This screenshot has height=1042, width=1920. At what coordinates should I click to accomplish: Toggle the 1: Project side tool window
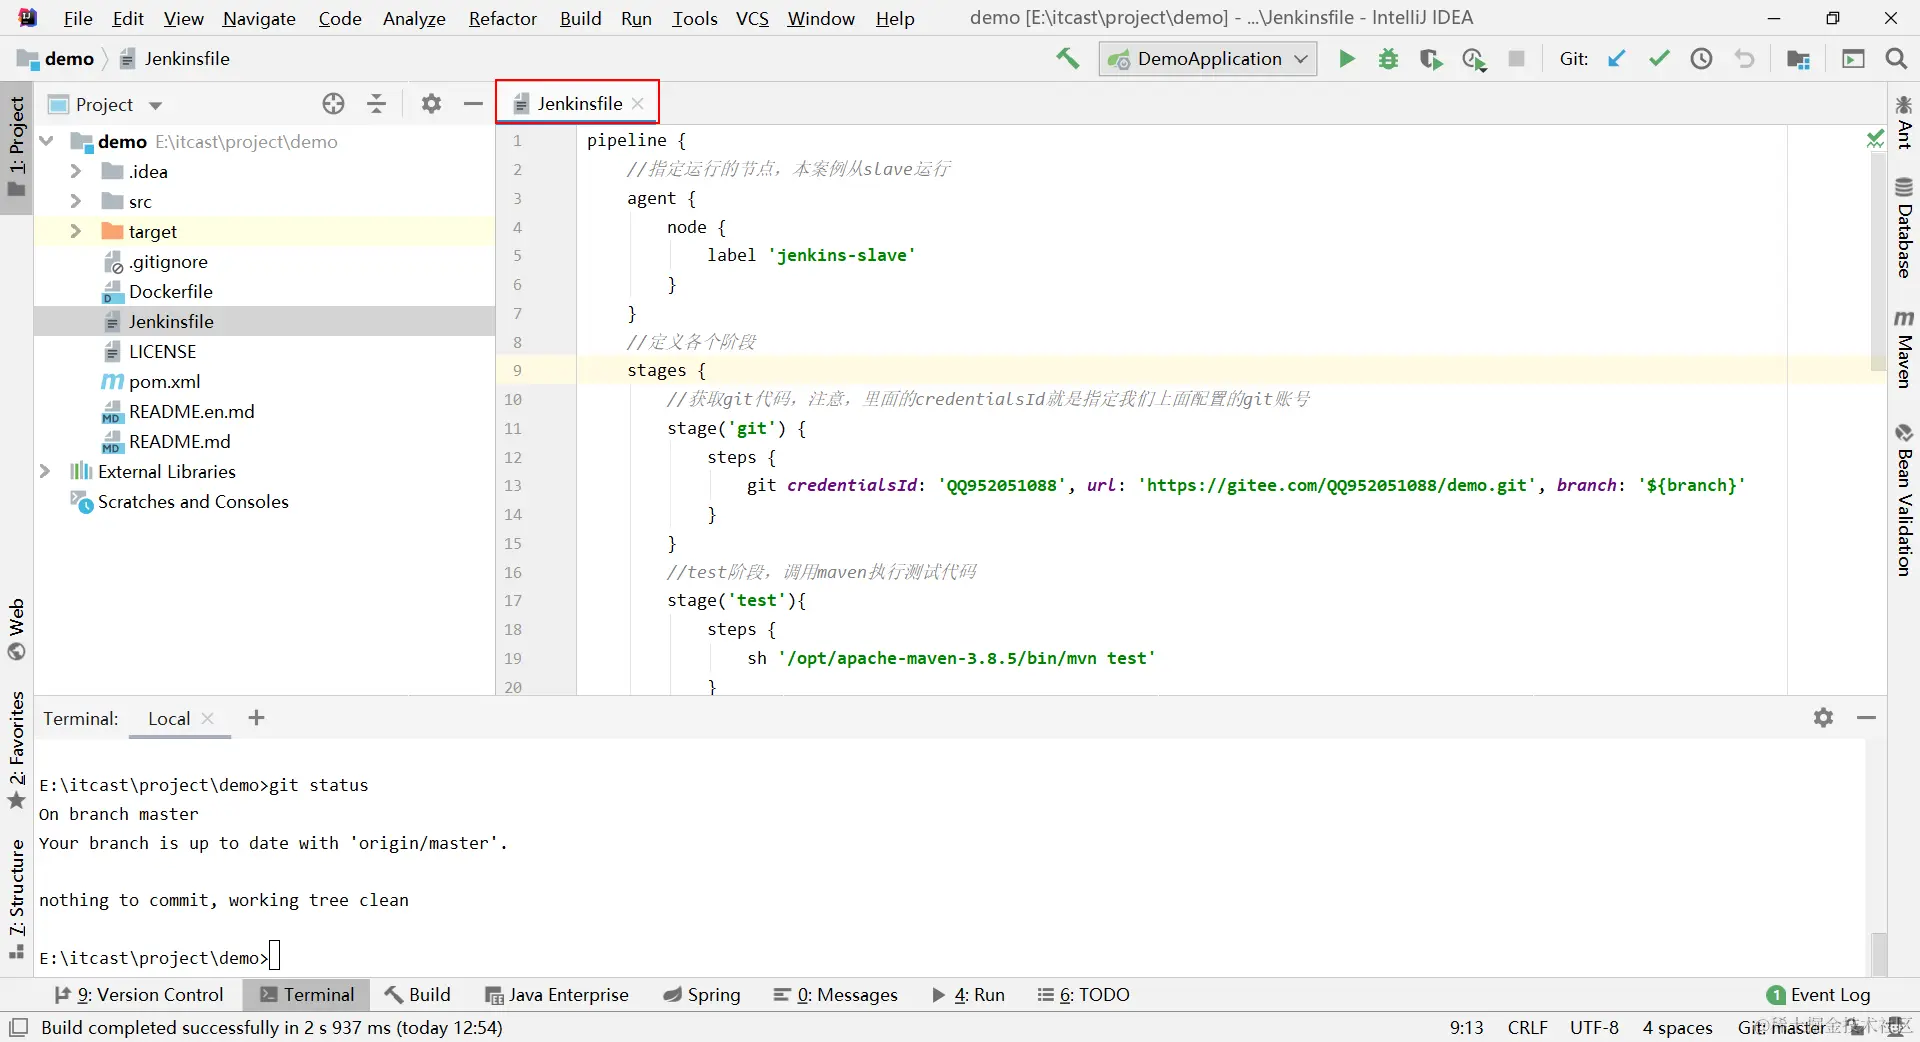point(16,147)
